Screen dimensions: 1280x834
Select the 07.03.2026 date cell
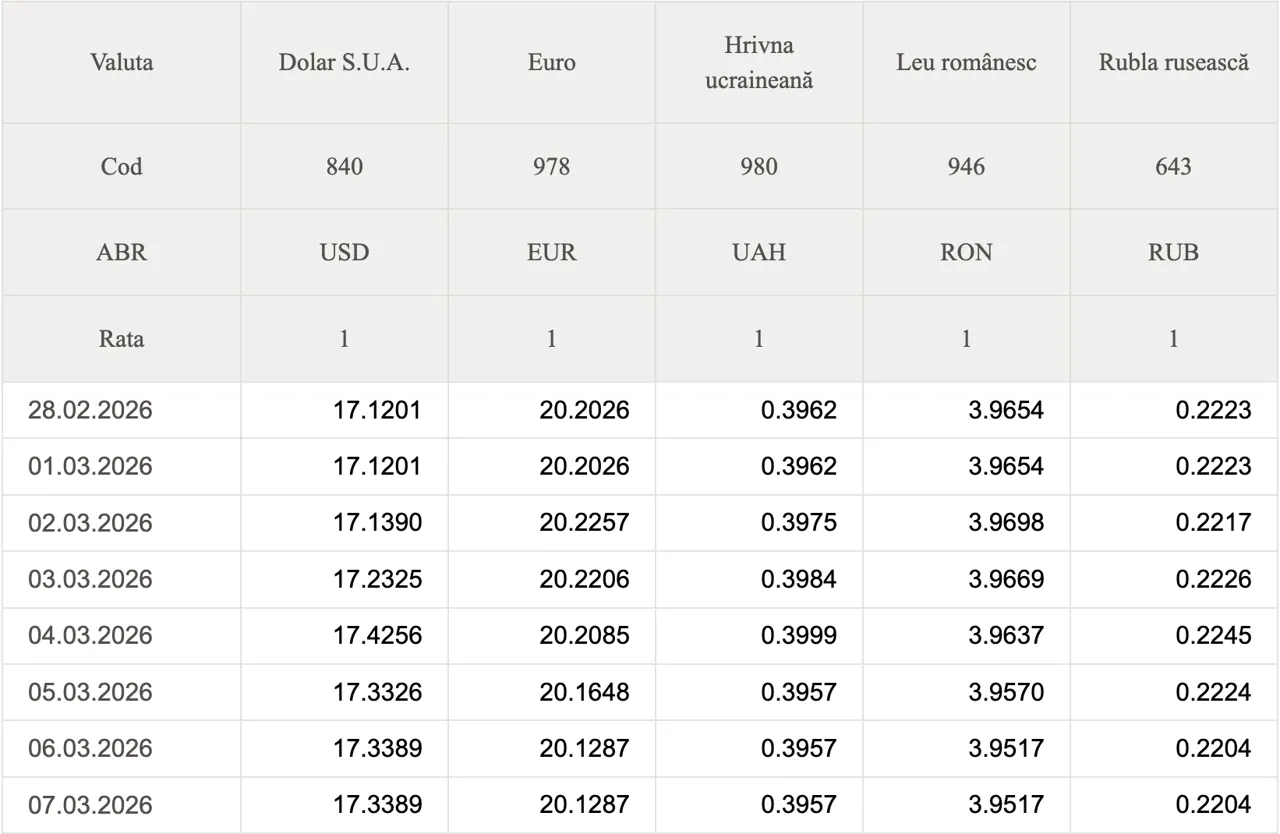click(x=90, y=805)
